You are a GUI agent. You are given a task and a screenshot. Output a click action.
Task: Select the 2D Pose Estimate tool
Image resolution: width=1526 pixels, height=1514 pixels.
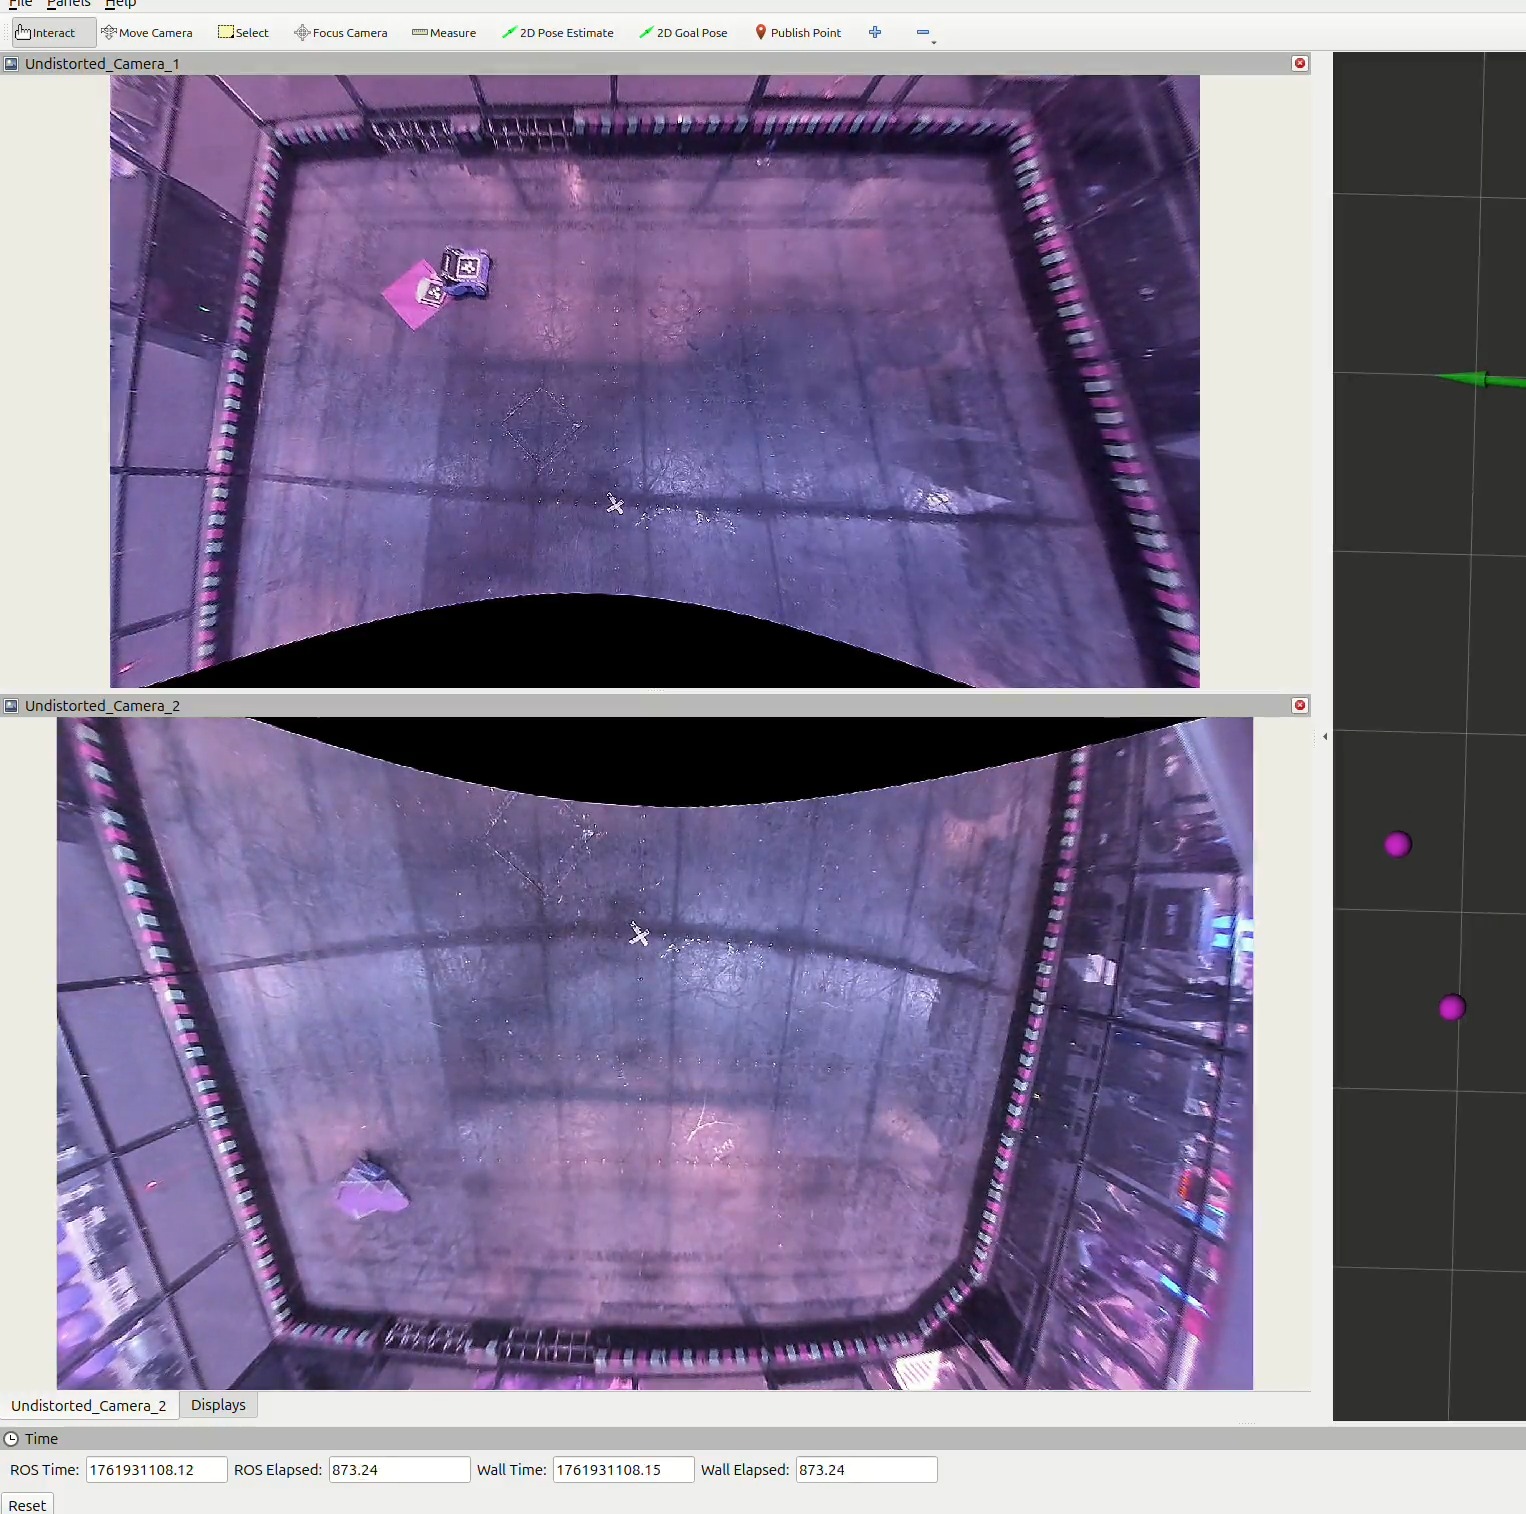pos(558,33)
